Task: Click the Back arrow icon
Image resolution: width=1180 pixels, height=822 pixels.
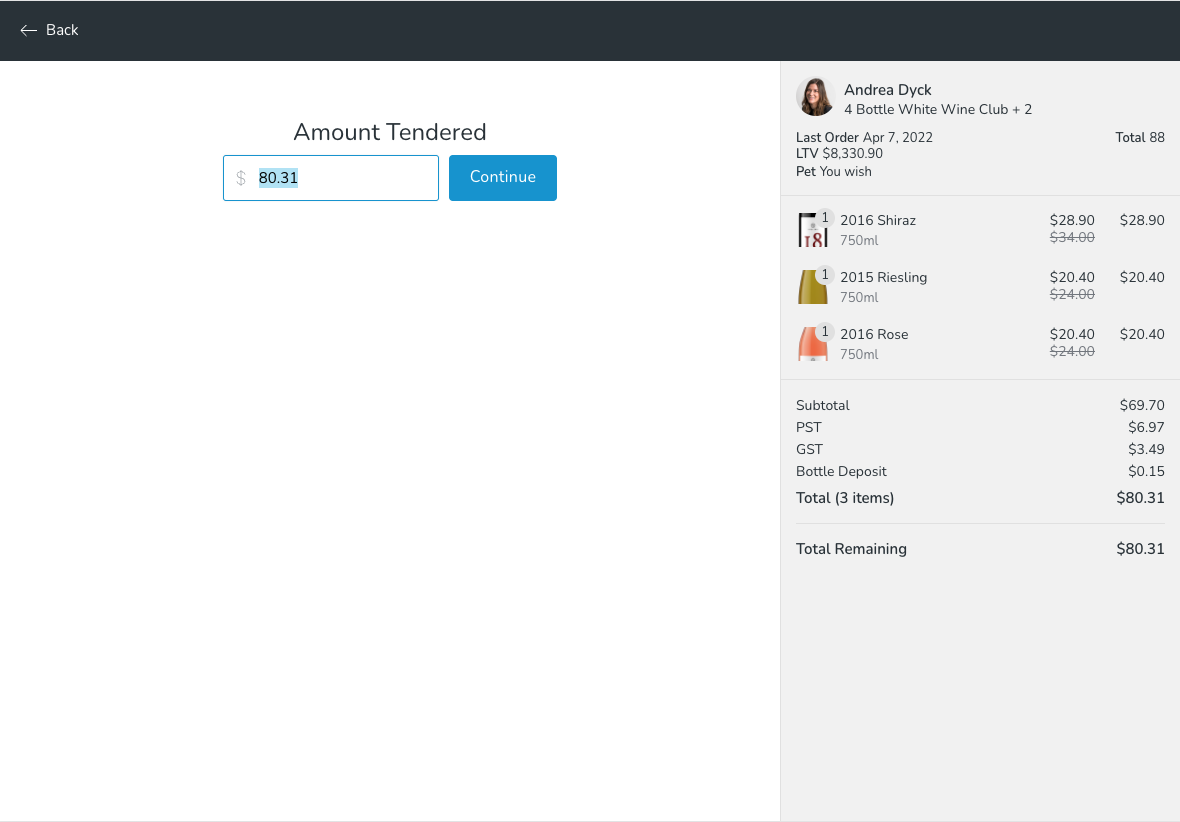Action: (x=28, y=31)
